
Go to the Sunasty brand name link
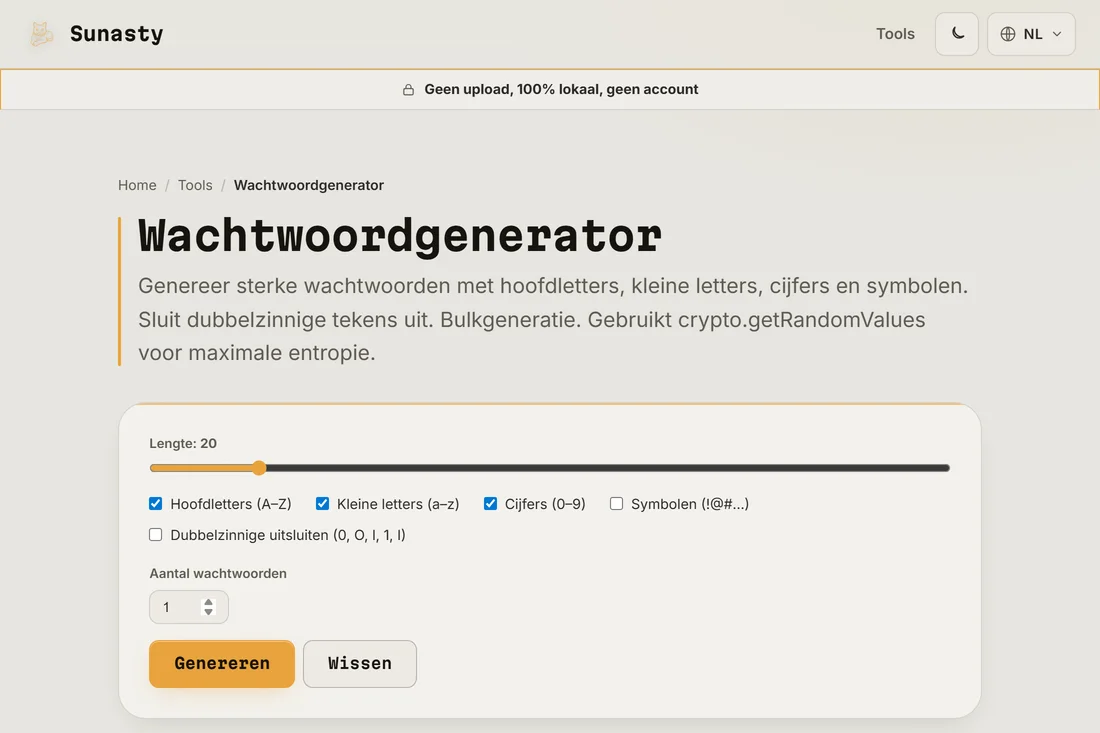pos(116,34)
